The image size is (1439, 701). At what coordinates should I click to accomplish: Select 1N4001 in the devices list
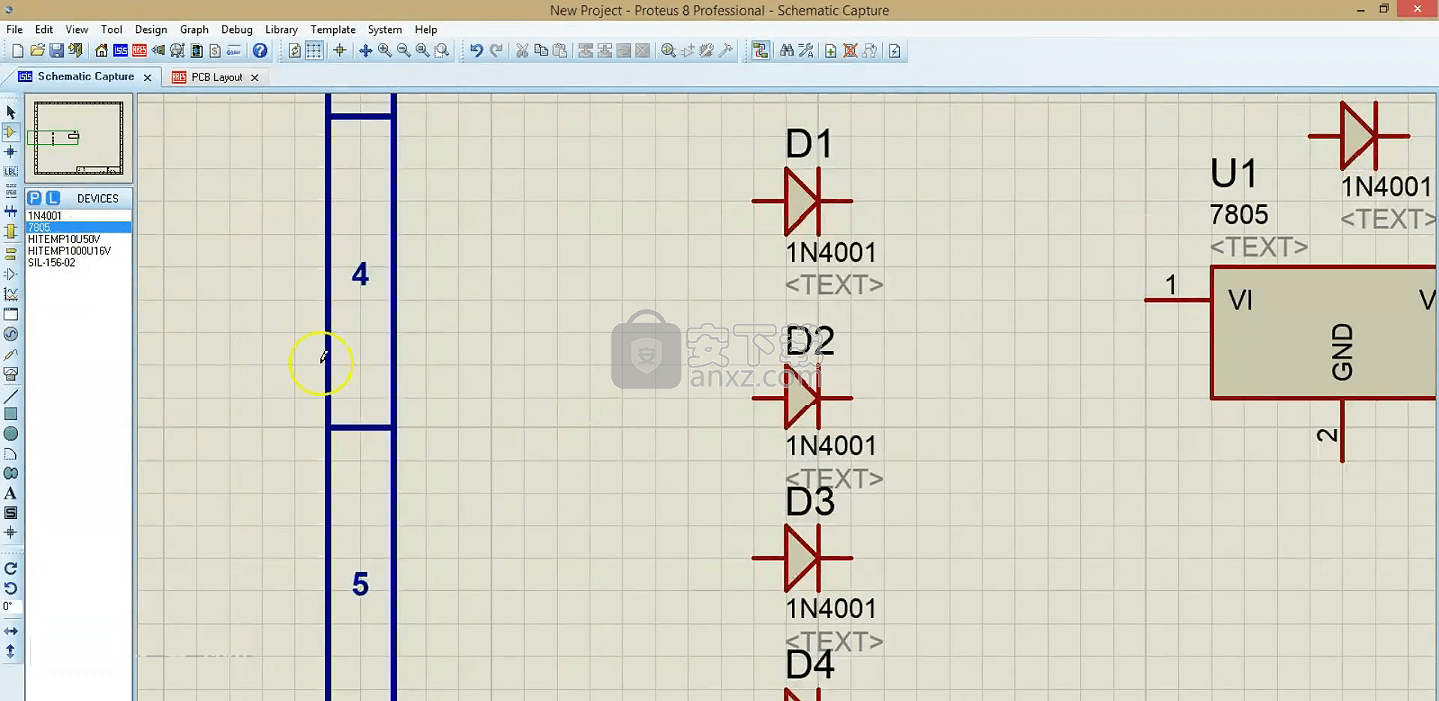point(79,216)
